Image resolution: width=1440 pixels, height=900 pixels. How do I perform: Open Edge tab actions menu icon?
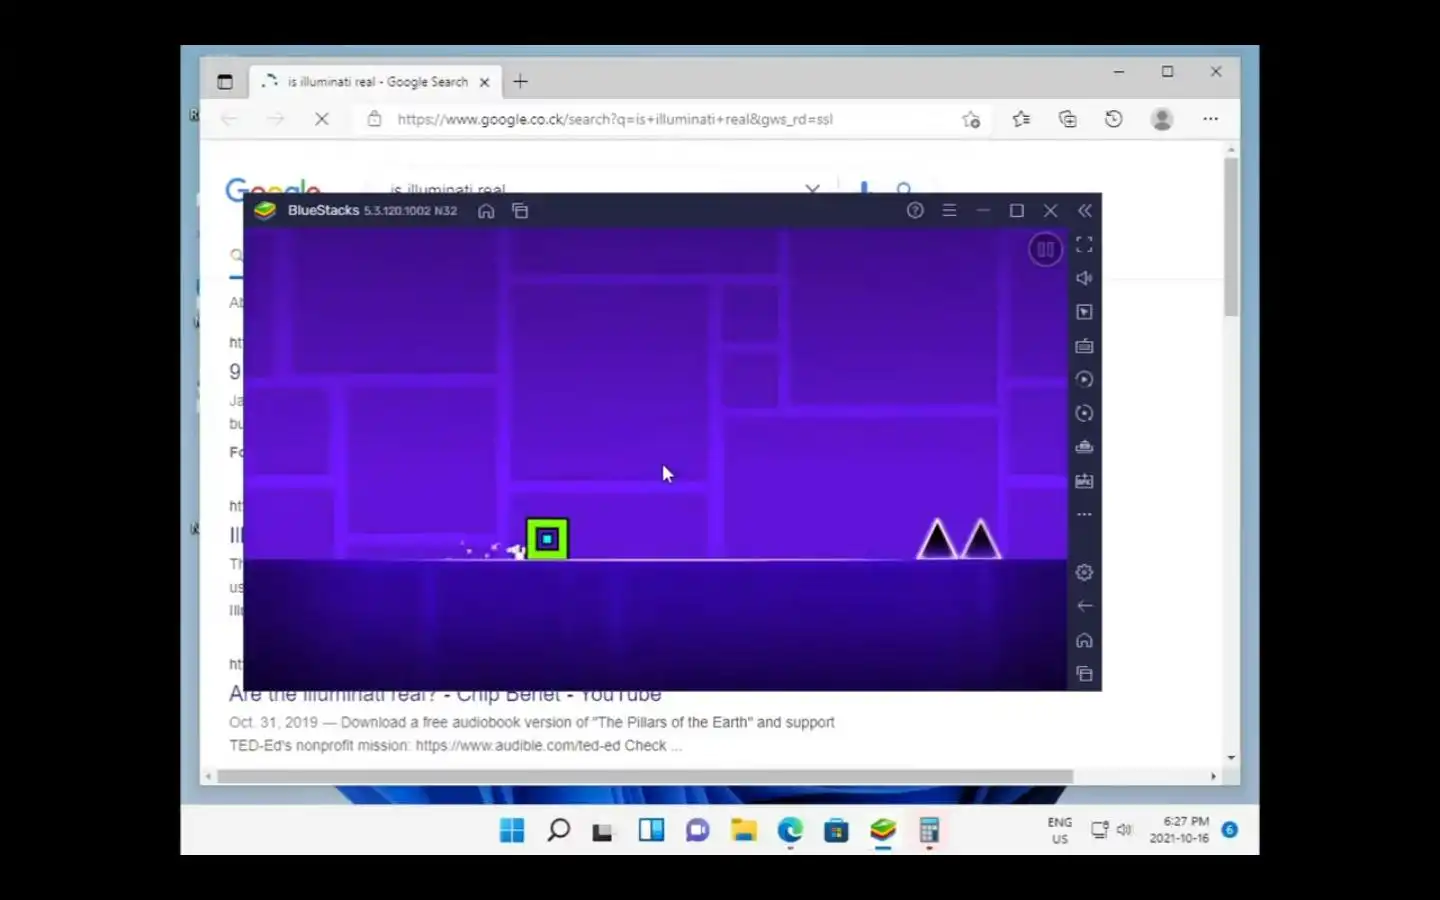[225, 82]
